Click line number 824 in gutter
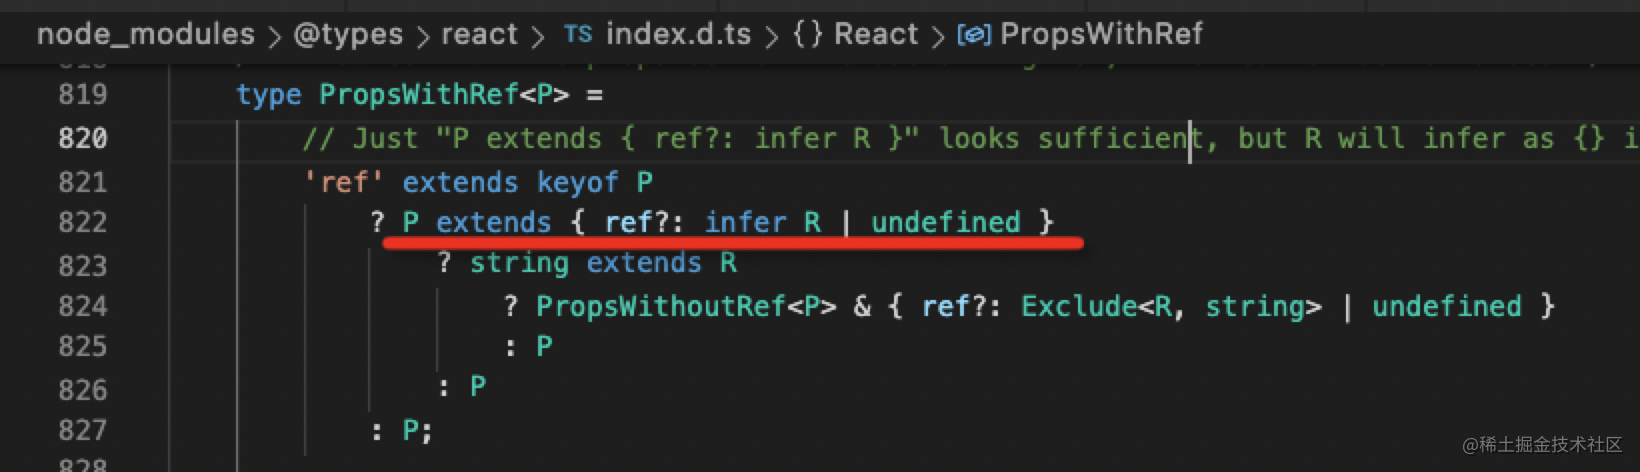This screenshot has width=1640, height=472. click(x=82, y=306)
